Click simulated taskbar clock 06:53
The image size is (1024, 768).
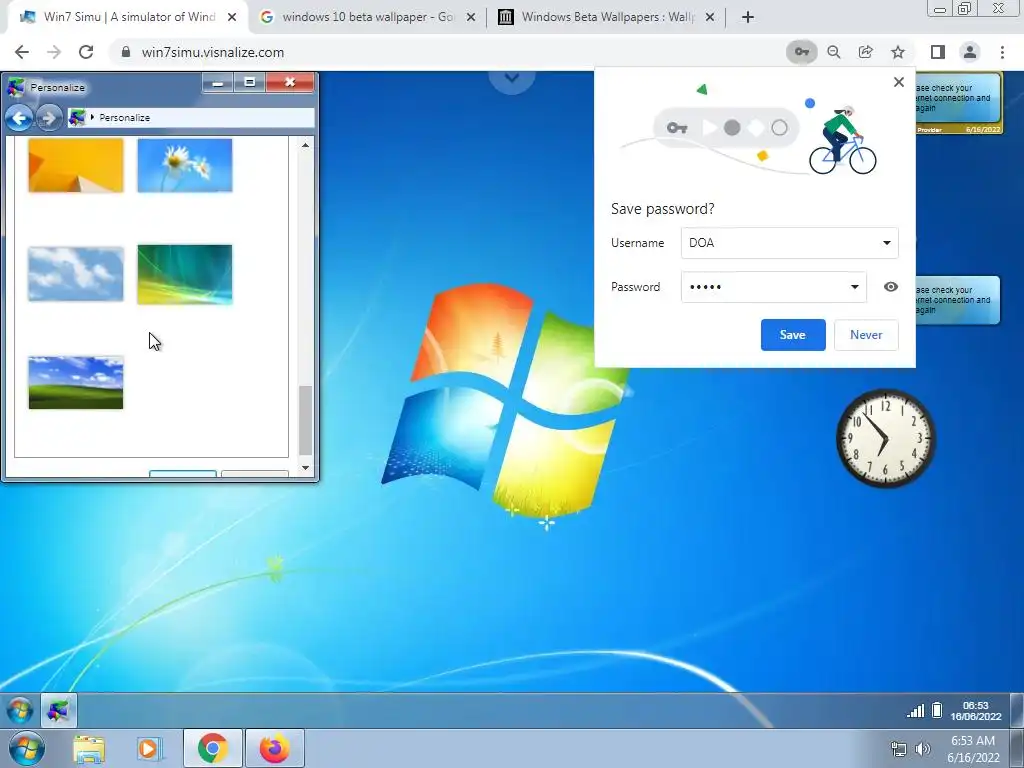(x=976, y=711)
